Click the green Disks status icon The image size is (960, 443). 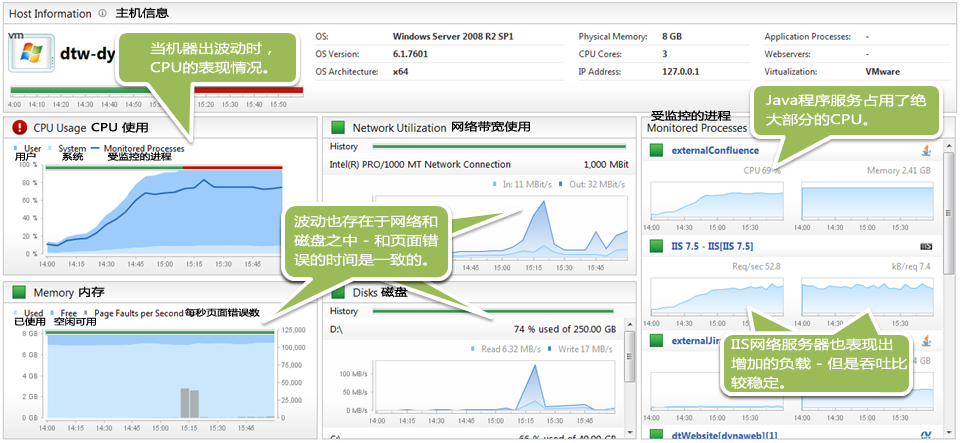(x=338, y=293)
